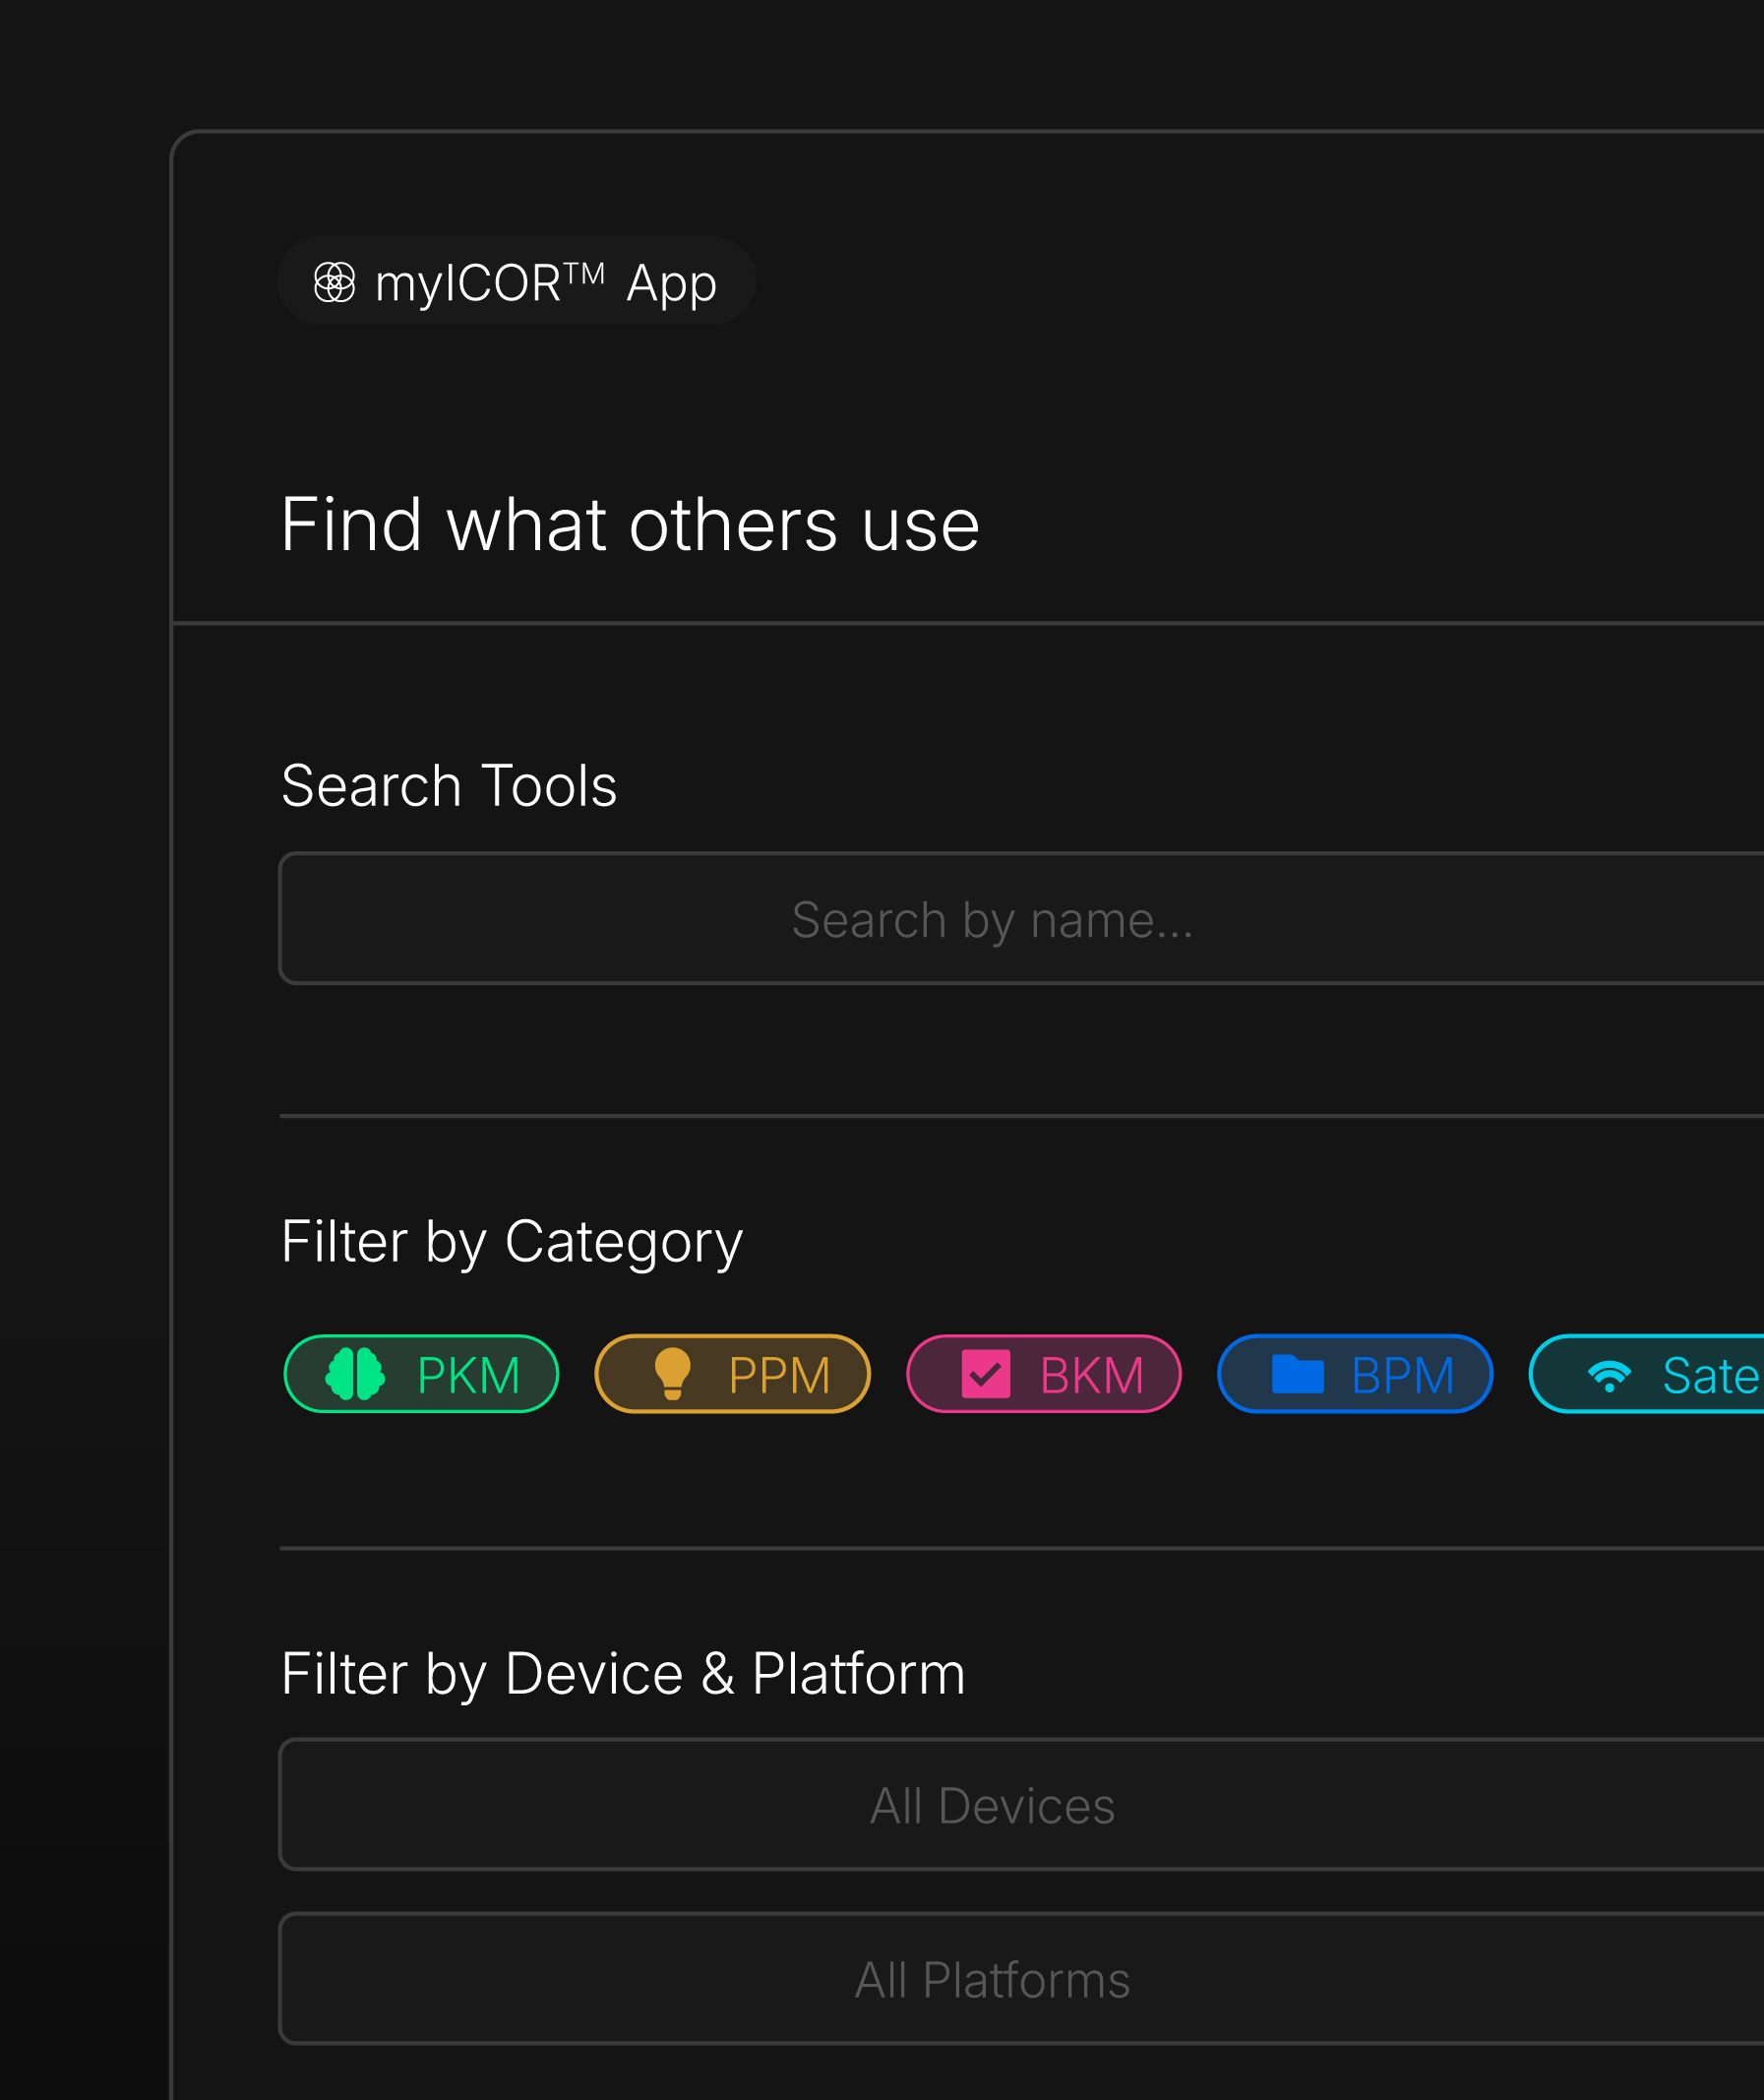Image resolution: width=1764 pixels, height=2100 pixels.
Task: Expand the All Platforms dropdown
Action: pos(992,1980)
